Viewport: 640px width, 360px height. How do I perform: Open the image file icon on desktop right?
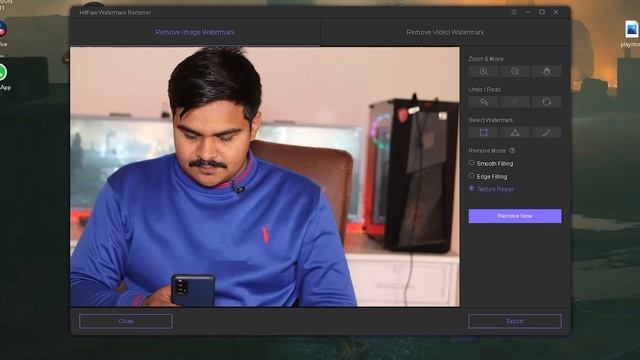631,29
